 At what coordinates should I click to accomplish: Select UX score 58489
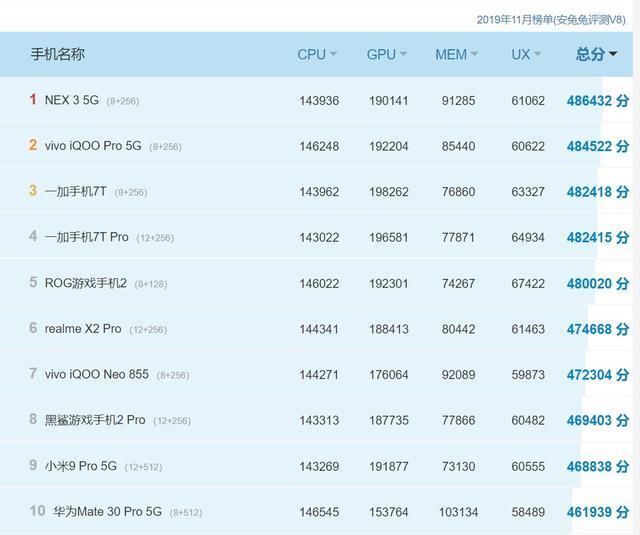click(x=528, y=512)
